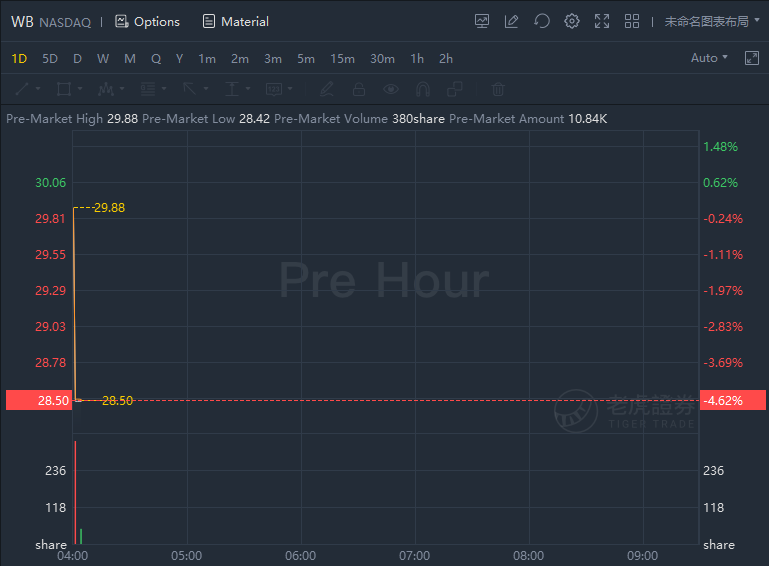Screen dimensions: 769x566
Task: Select the rectangle shape drawing tool
Action: tap(64, 89)
